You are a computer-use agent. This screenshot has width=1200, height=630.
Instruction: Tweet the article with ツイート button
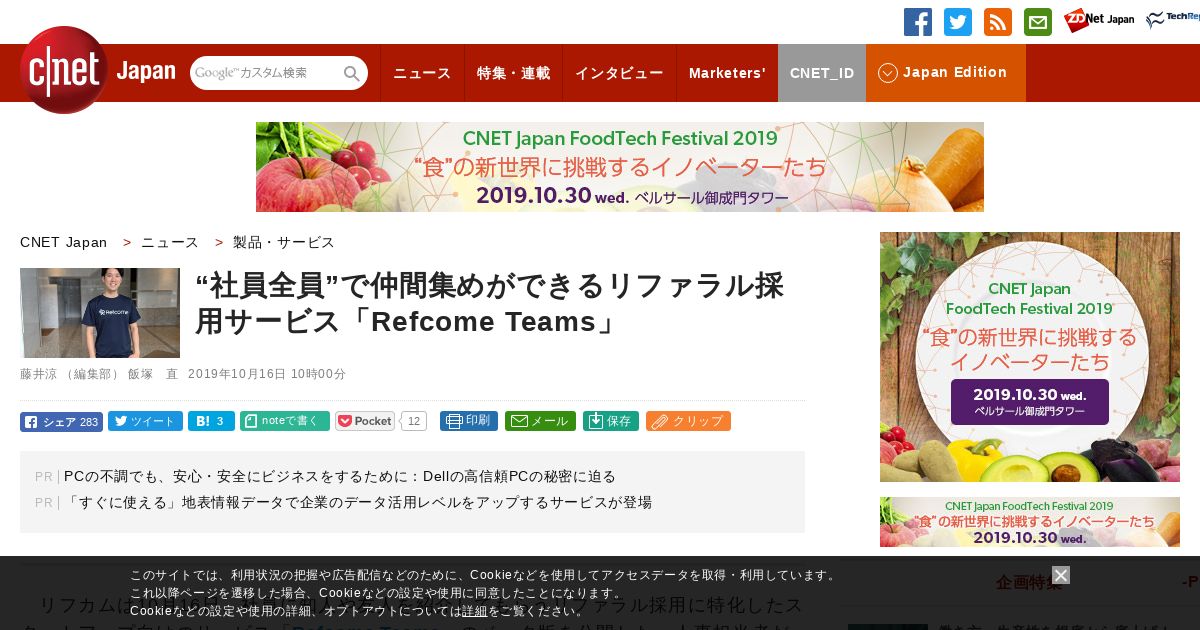pos(145,421)
